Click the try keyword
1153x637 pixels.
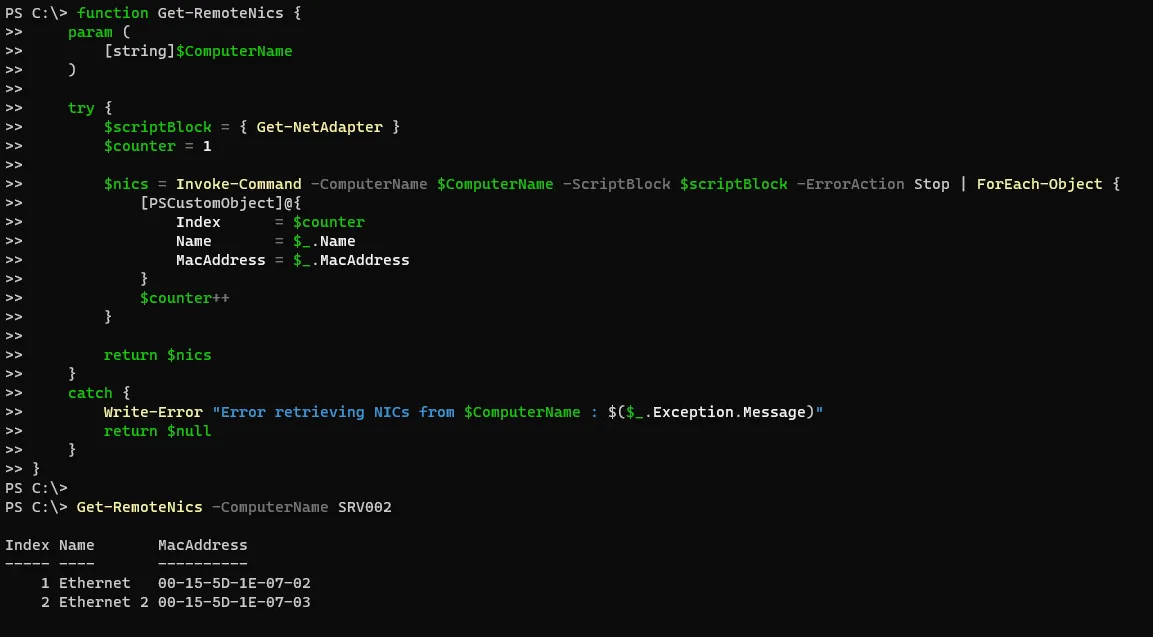(81, 108)
